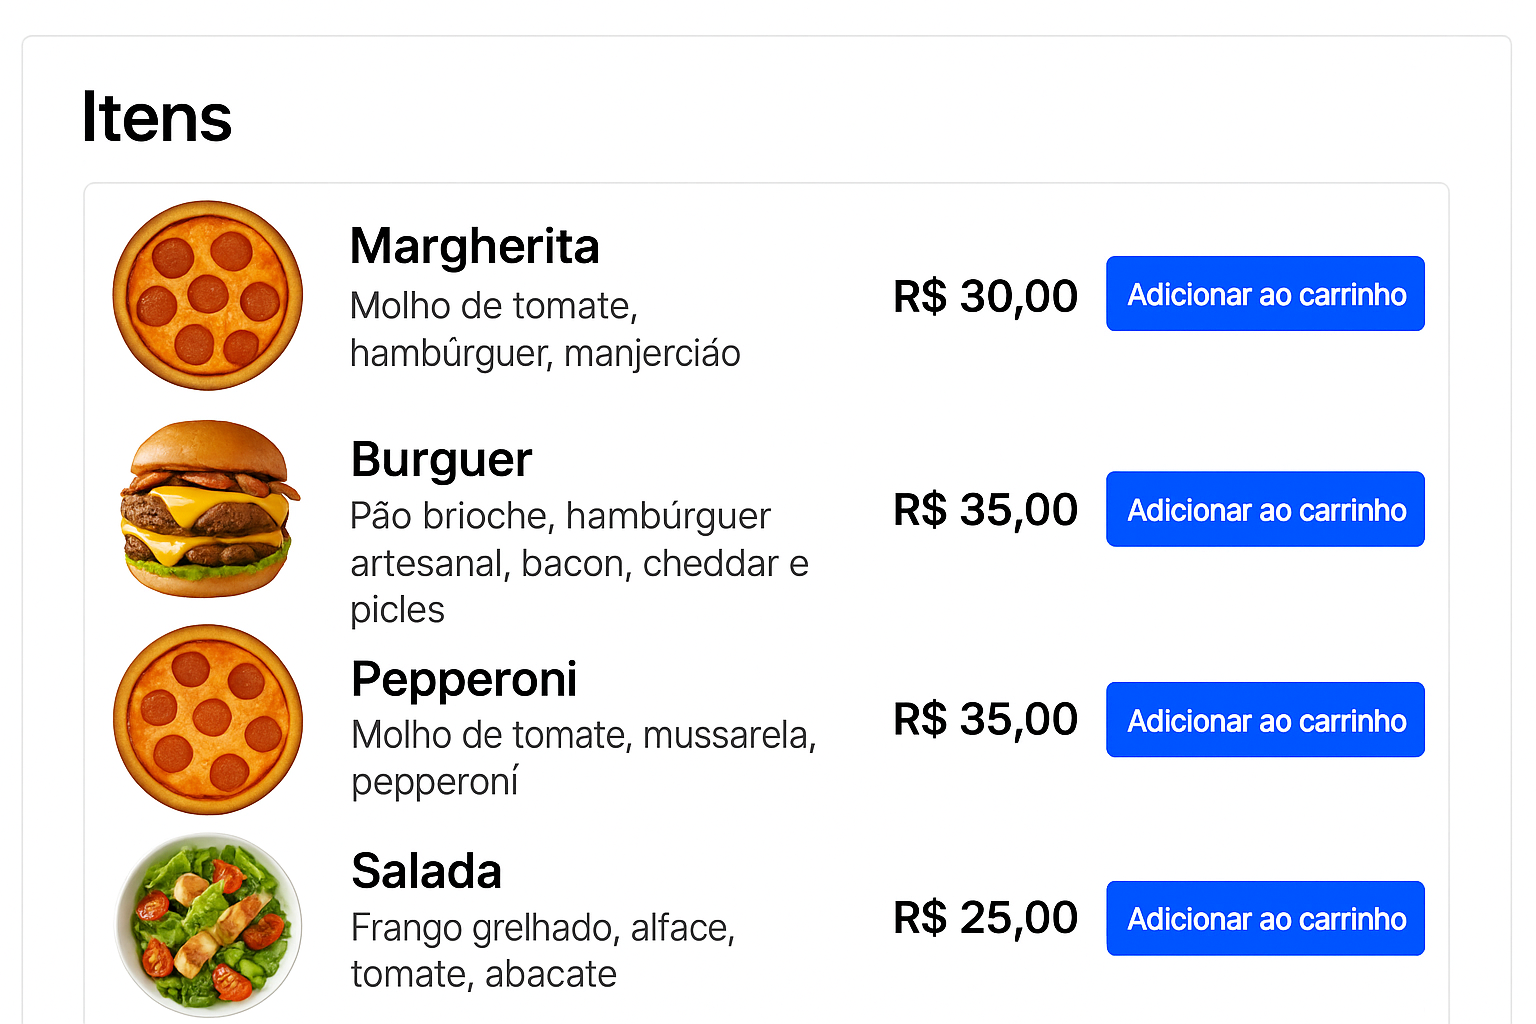1536x1024 pixels.
Task: Click the R$ 25,00 price of Salada
Action: coord(985,917)
